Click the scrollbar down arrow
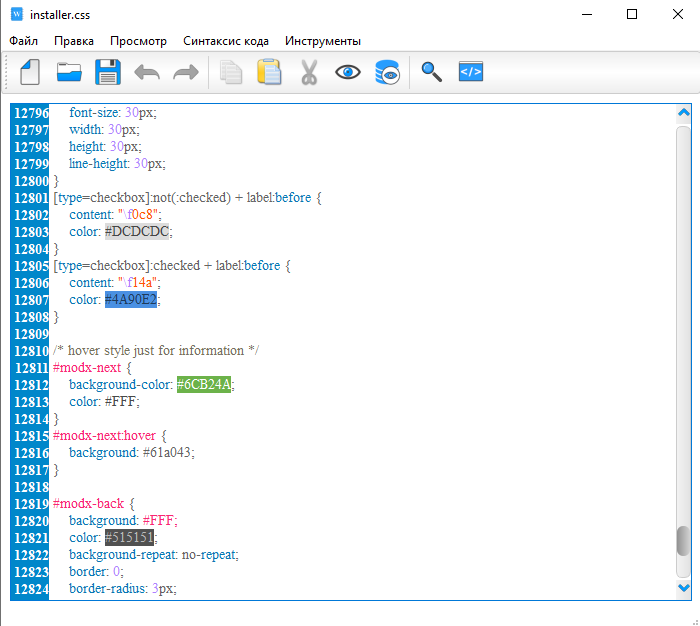This screenshot has height=626, width=700. coord(683,588)
